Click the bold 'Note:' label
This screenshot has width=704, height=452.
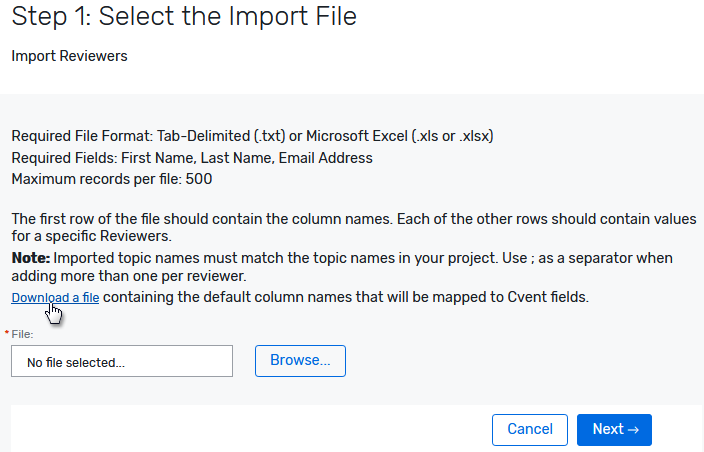coord(32,258)
